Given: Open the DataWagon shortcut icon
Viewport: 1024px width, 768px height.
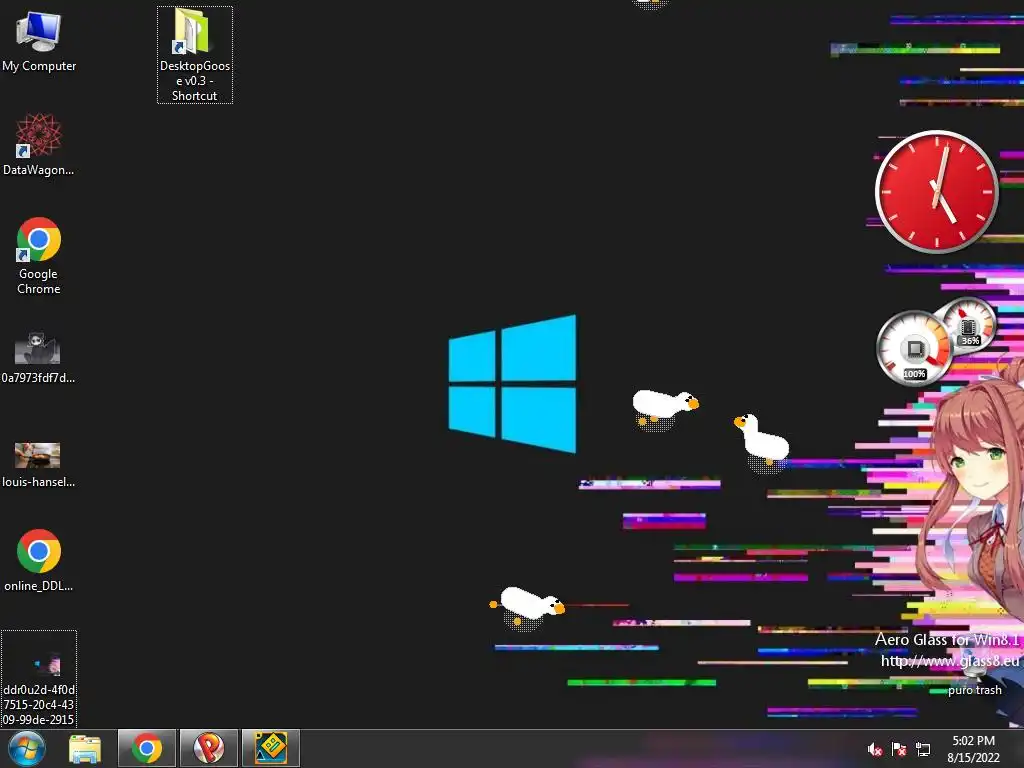Looking at the screenshot, I should pyautogui.click(x=39, y=144).
